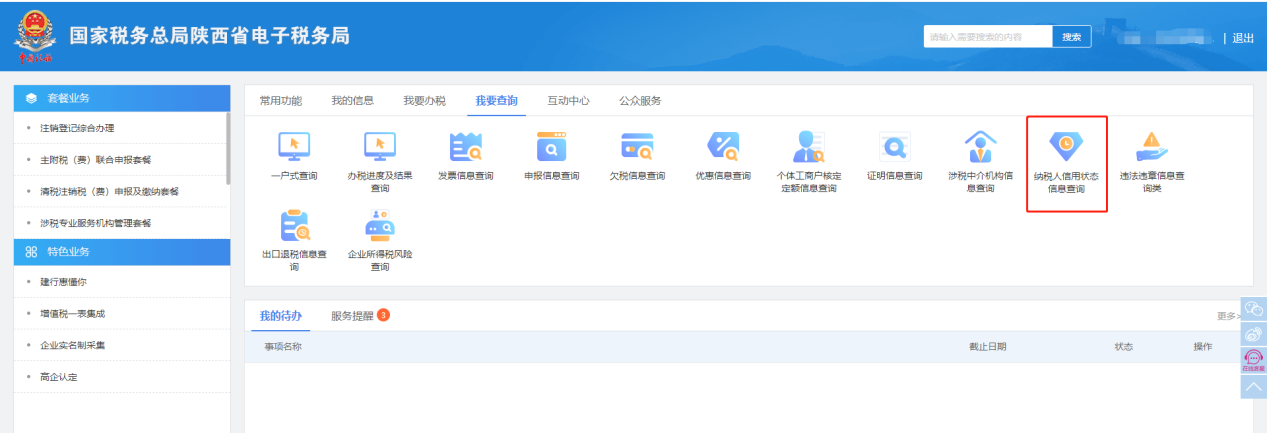This screenshot has height=433, width=1267.
Task: Click the 搜索 button
Action: tap(1071, 37)
